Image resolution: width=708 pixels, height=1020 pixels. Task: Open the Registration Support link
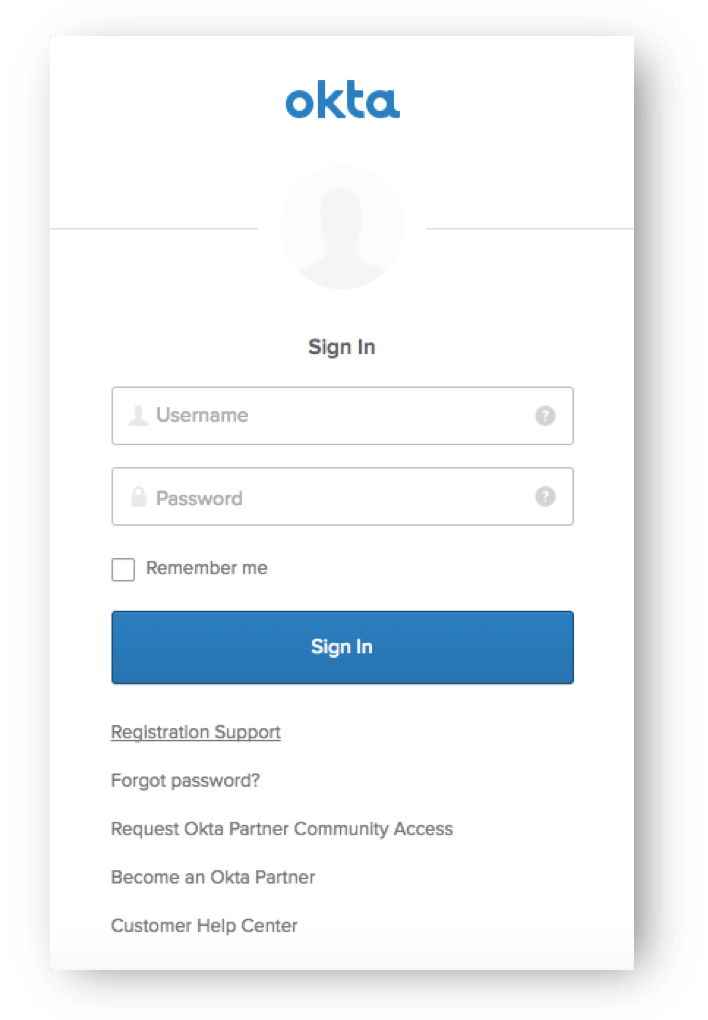196,732
